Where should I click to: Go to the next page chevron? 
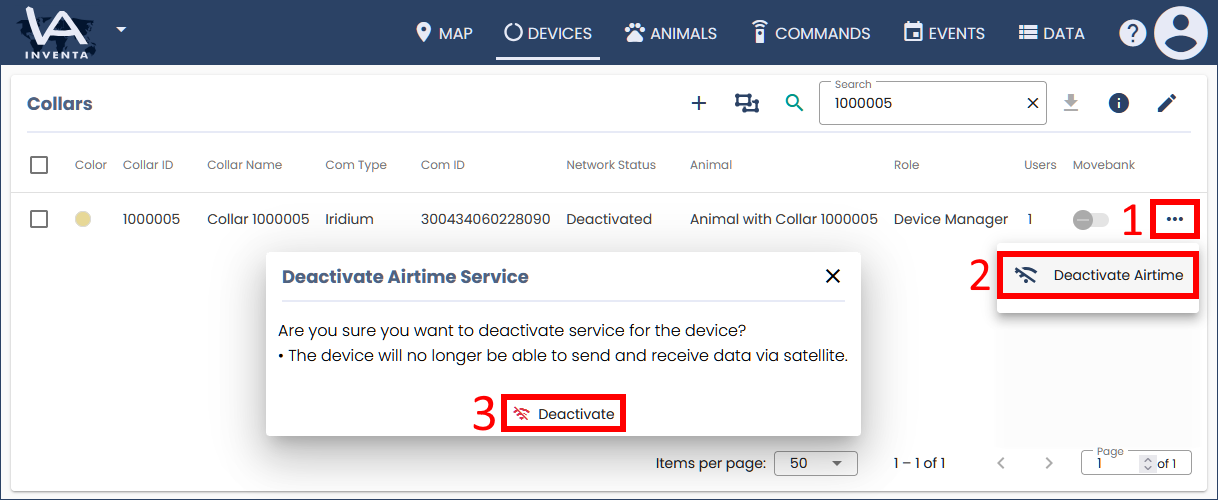(1049, 463)
